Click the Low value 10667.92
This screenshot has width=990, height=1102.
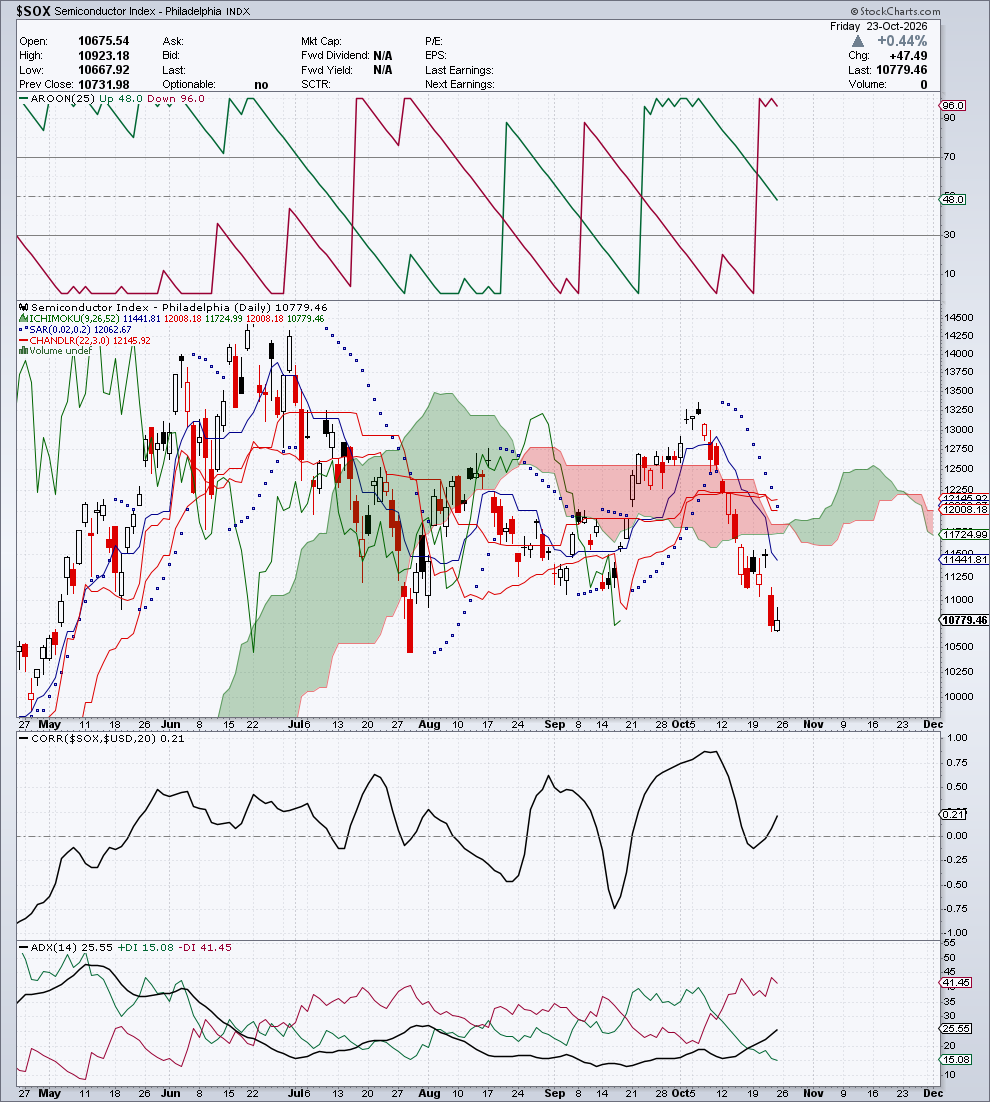click(x=103, y=70)
